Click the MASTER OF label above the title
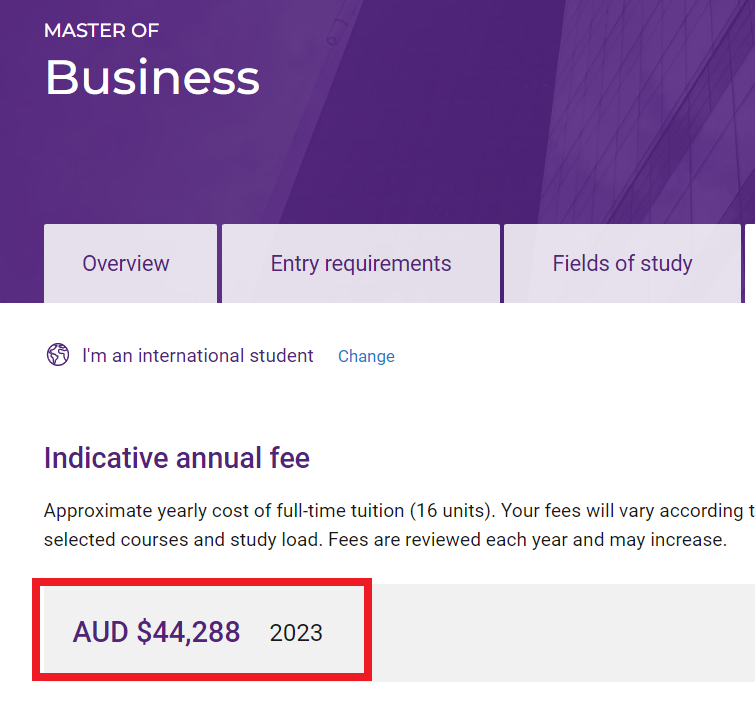 (101, 31)
